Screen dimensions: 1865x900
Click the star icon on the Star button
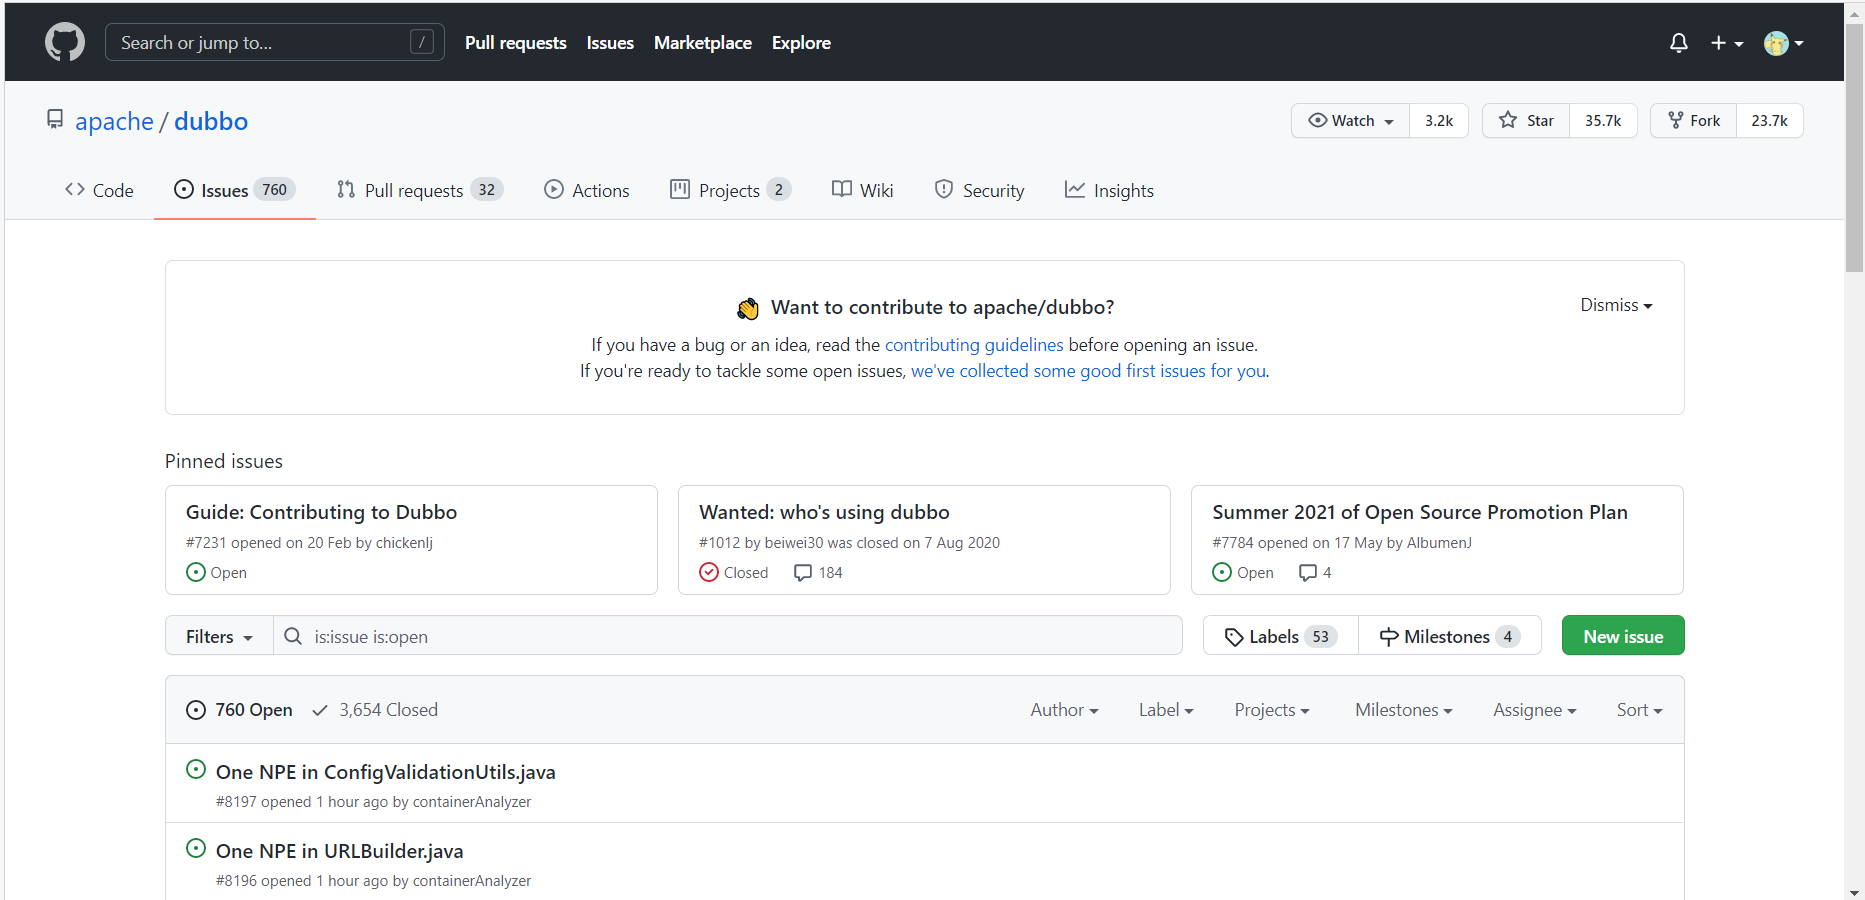tap(1508, 120)
